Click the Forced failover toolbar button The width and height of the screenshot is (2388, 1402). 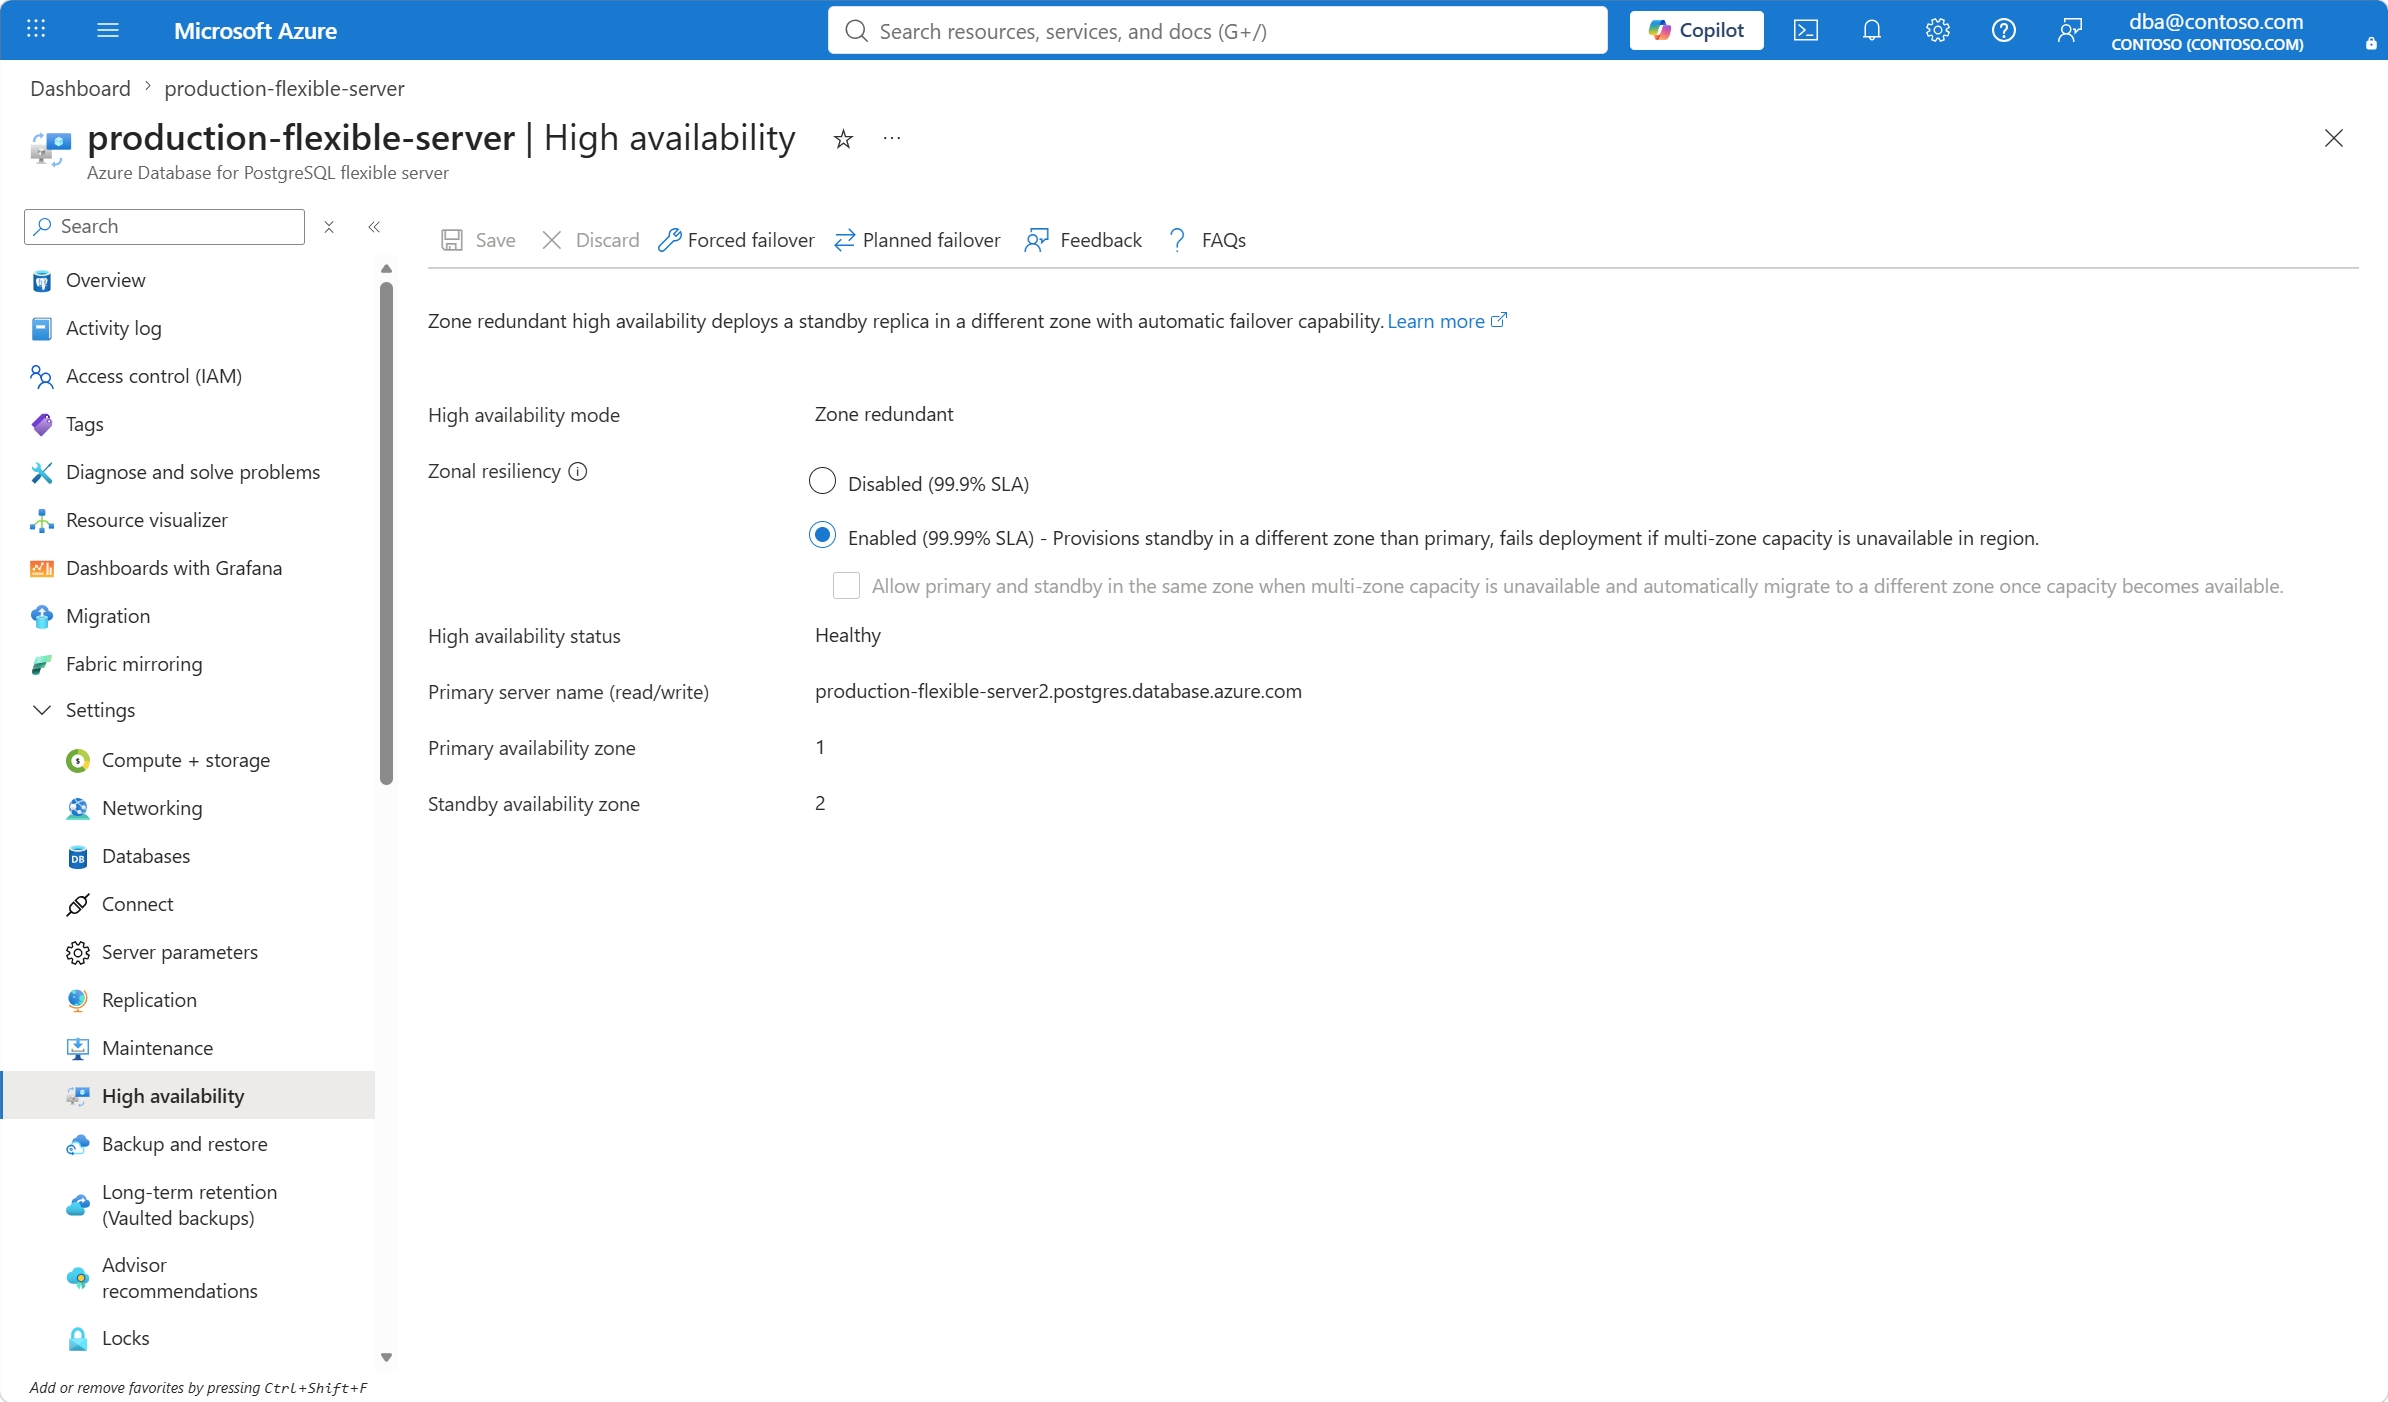point(736,240)
